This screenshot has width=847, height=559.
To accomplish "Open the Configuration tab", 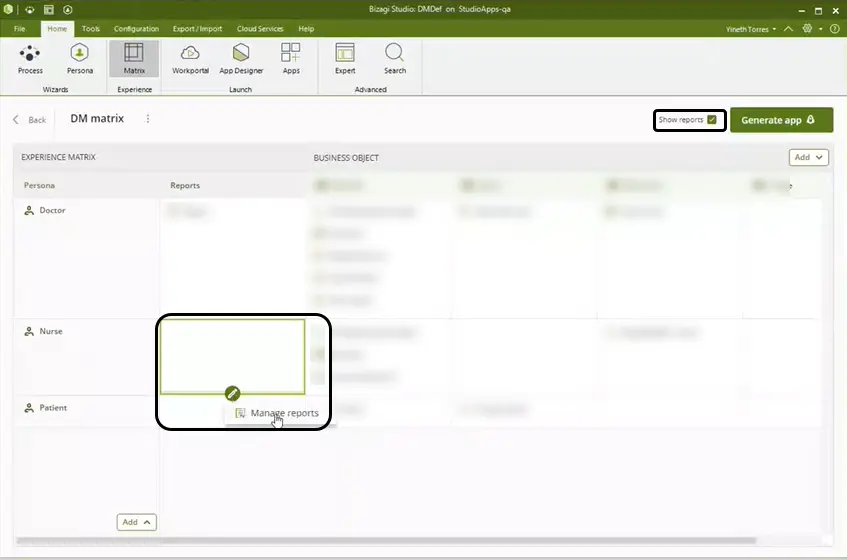I will (136, 29).
